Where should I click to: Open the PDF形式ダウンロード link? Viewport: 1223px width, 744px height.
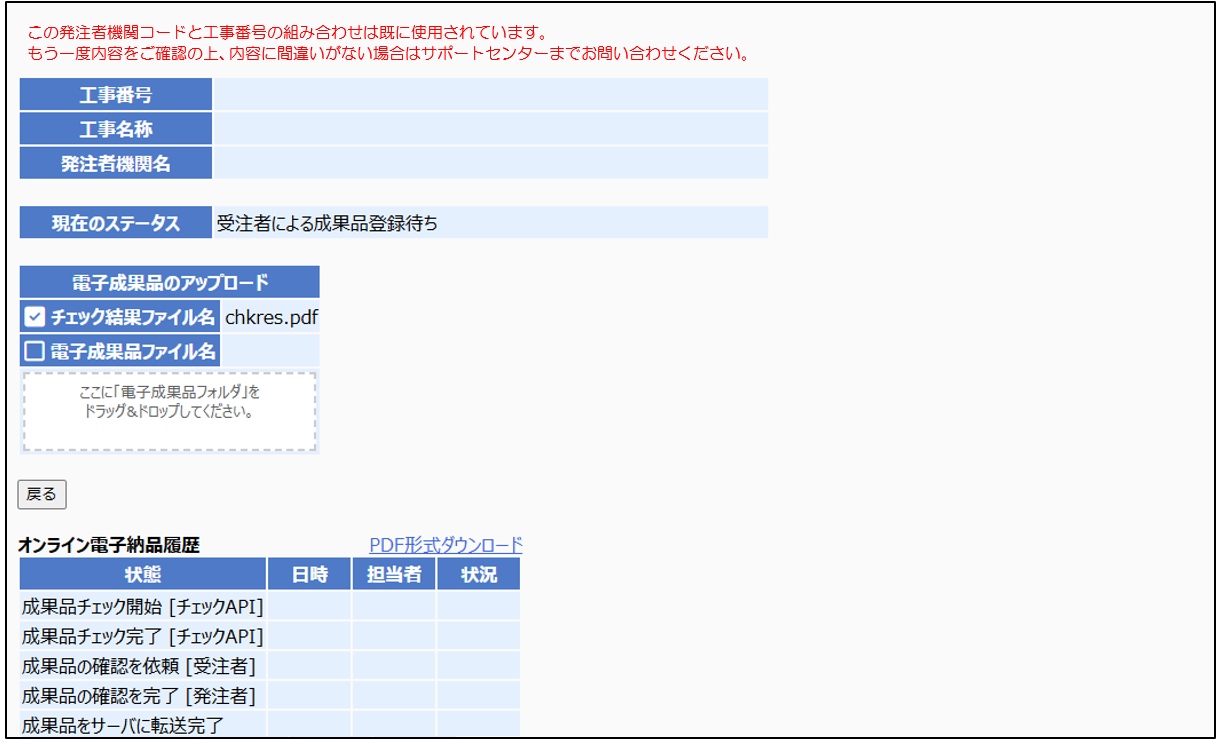click(446, 545)
